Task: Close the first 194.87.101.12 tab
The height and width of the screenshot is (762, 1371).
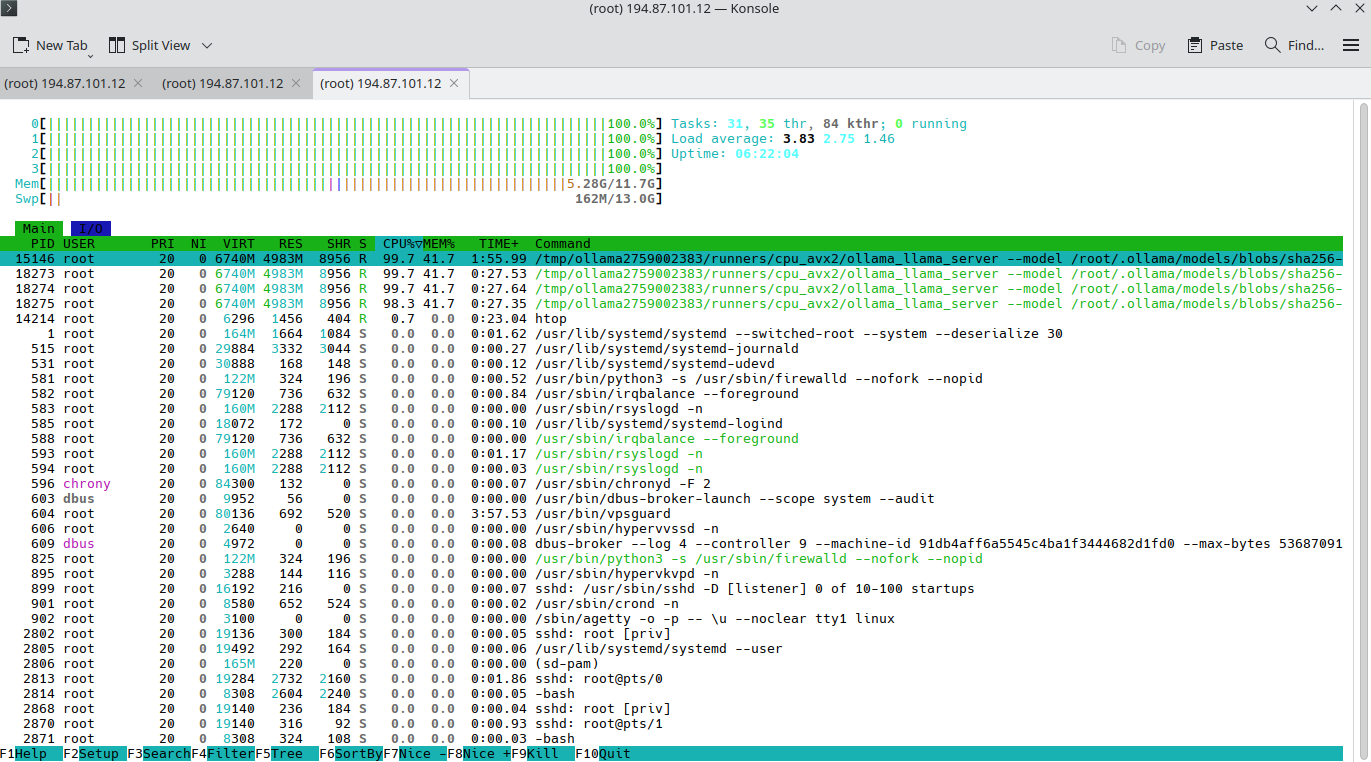Action: pyautogui.click(x=138, y=83)
